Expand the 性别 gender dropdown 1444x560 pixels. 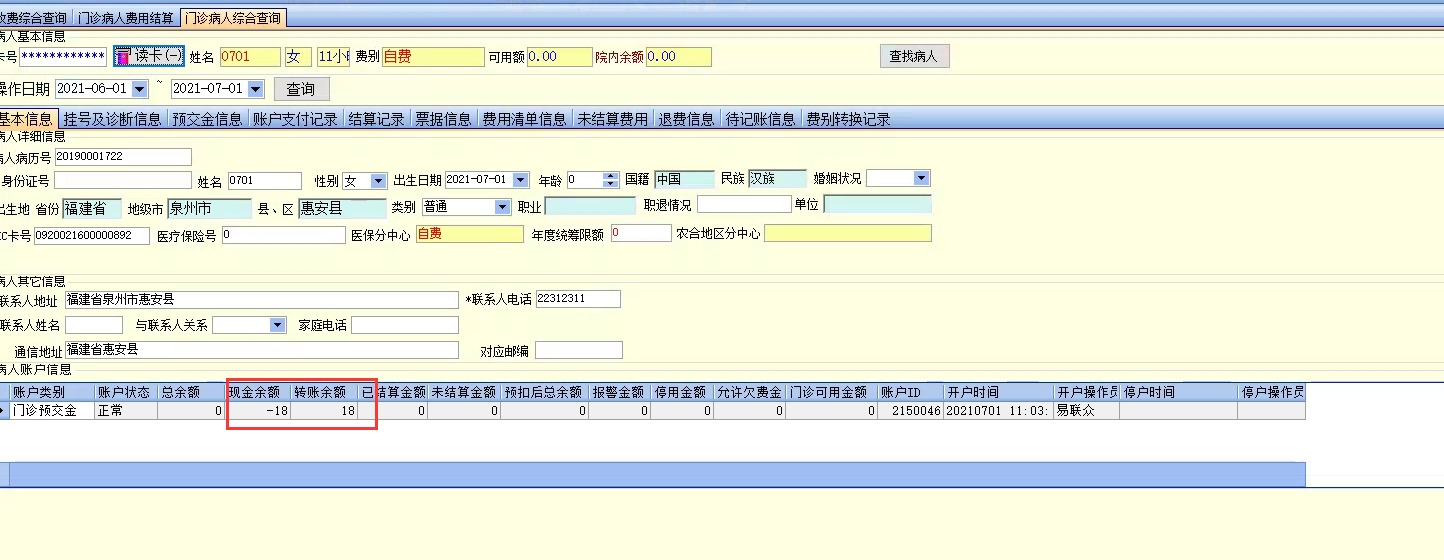[x=378, y=181]
